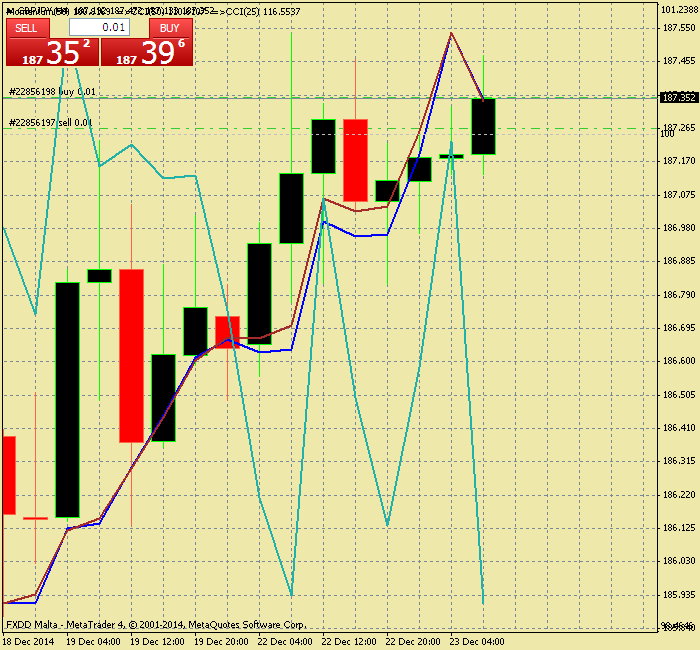700x650 pixels.
Task: Click the 18 Dec 2014 date on the time axis
Action: (26, 641)
